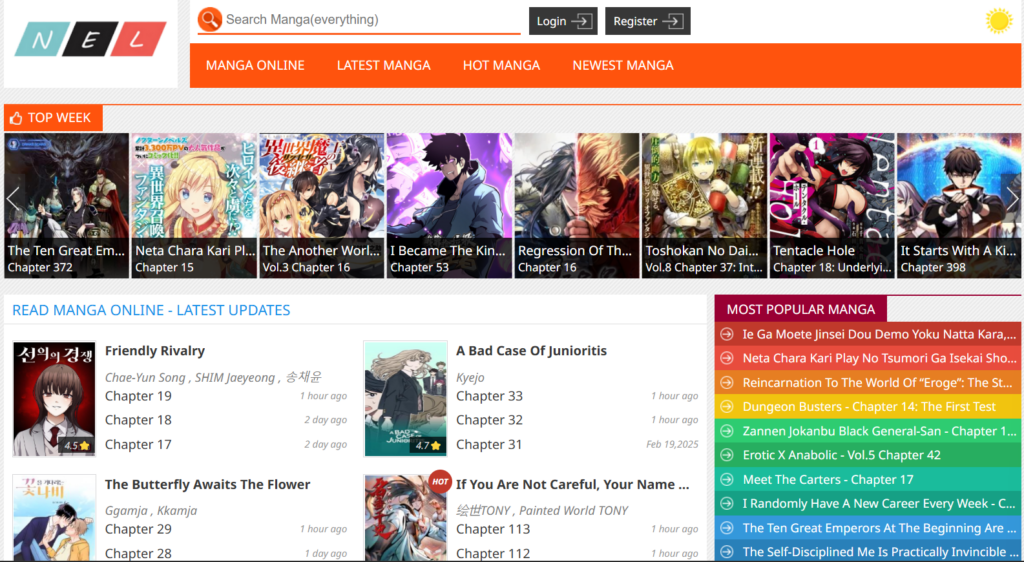1024x562 pixels.
Task: Open Toshokan No Dai... carousel cover
Action: 704,206
